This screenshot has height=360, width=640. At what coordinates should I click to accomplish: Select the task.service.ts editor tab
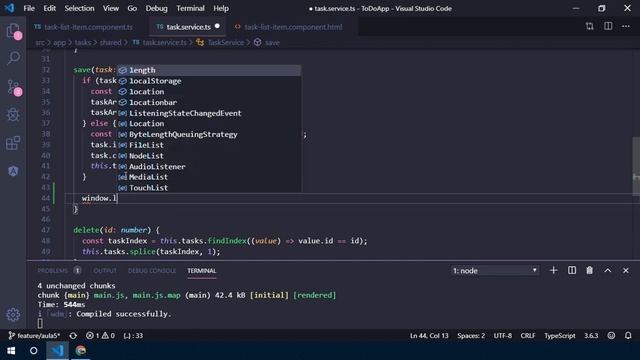click(x=188, y=27)
